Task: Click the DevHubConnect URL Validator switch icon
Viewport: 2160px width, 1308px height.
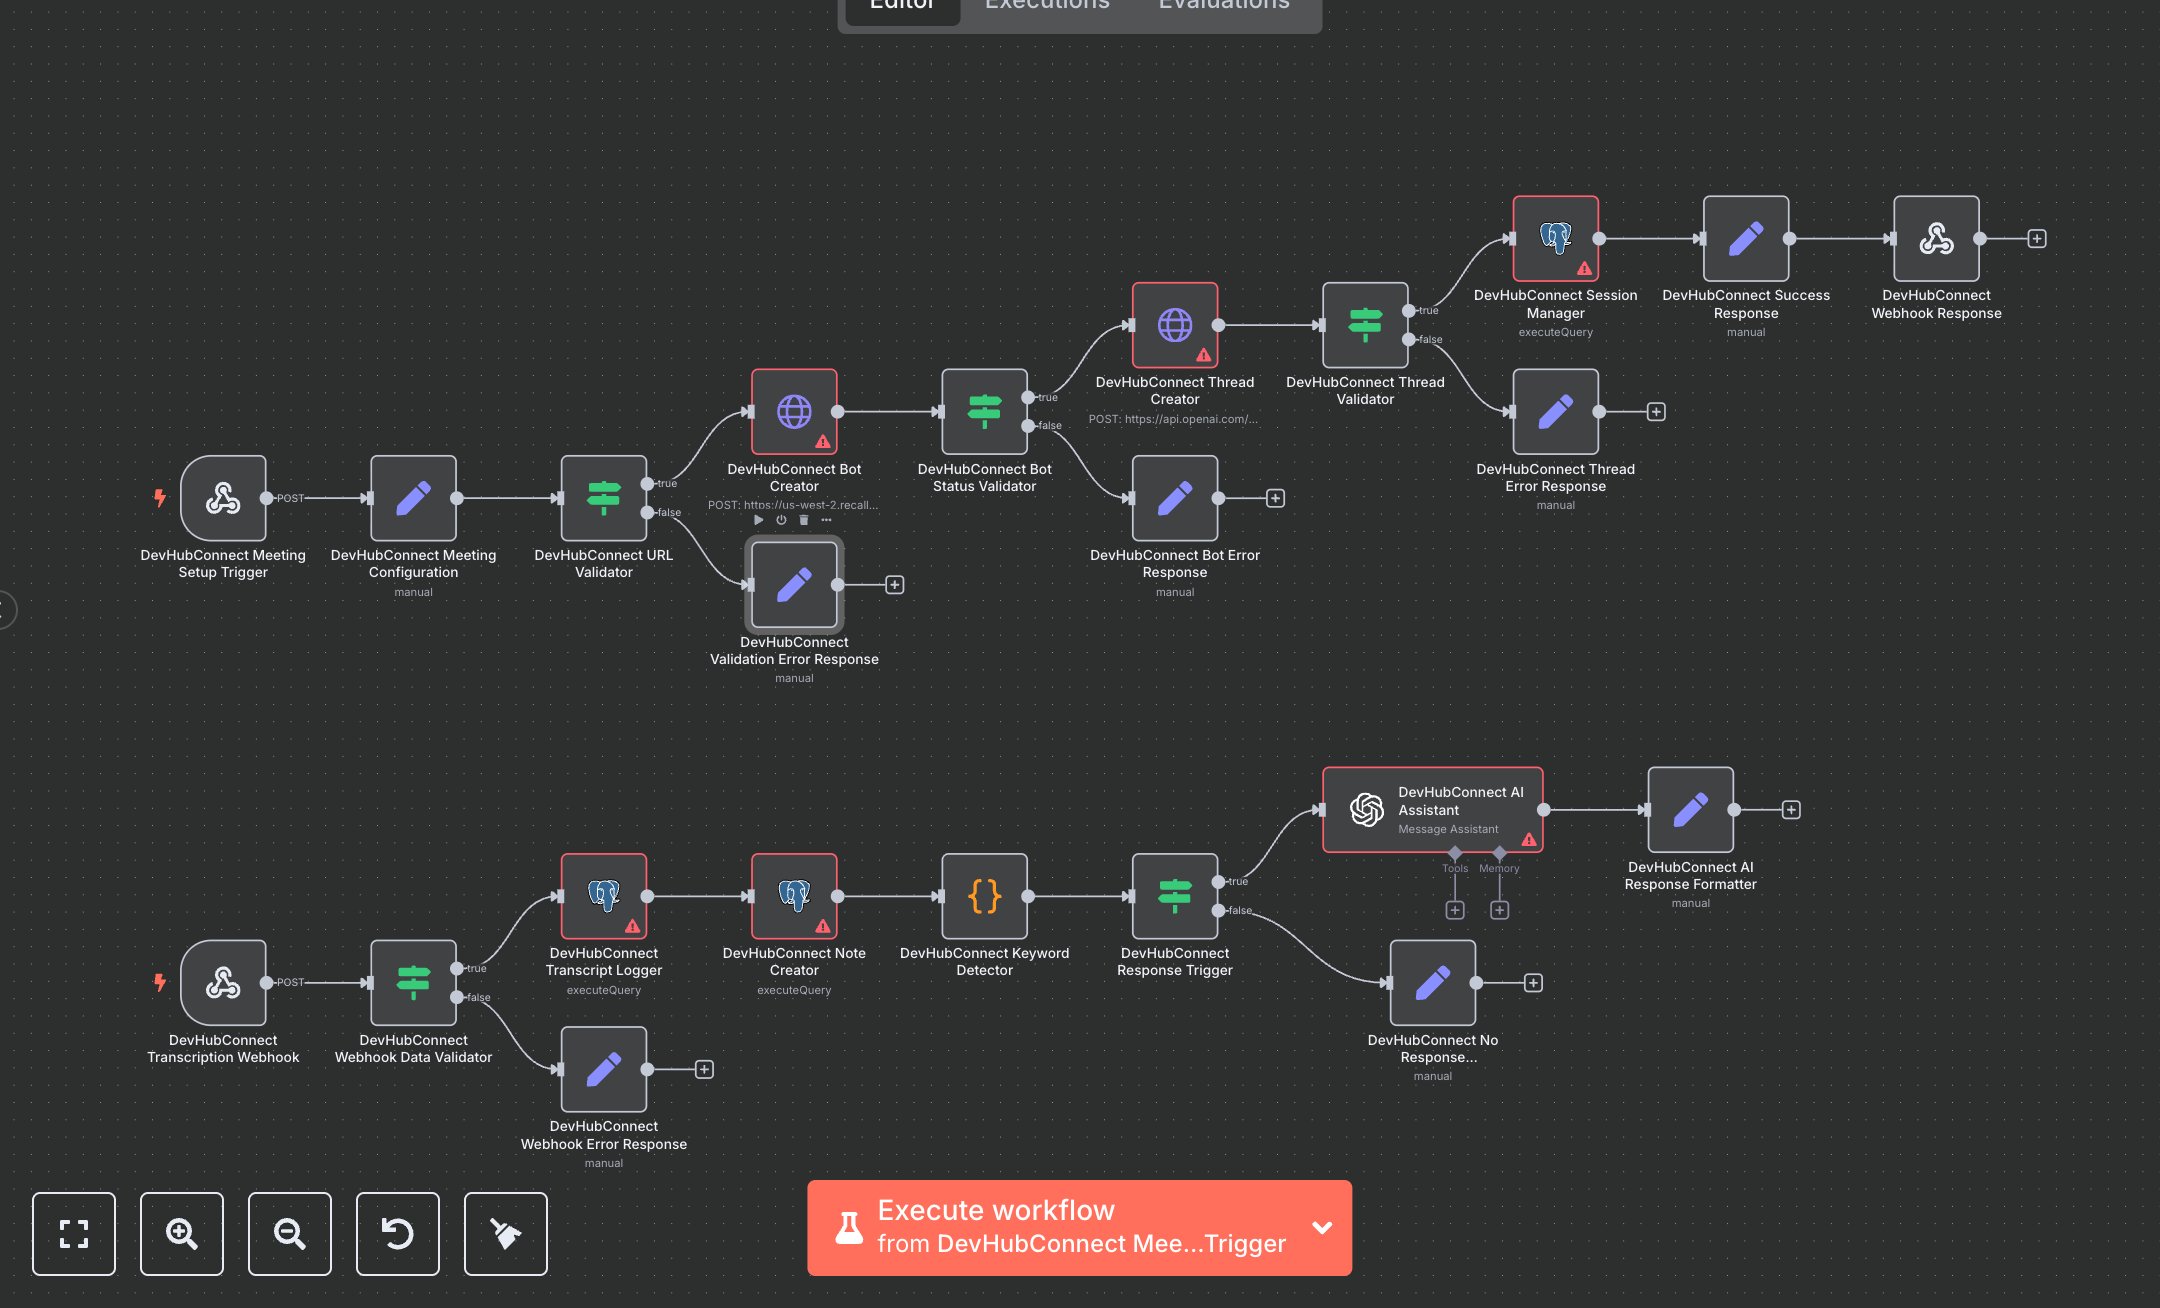Action: [x=604, y=500]
